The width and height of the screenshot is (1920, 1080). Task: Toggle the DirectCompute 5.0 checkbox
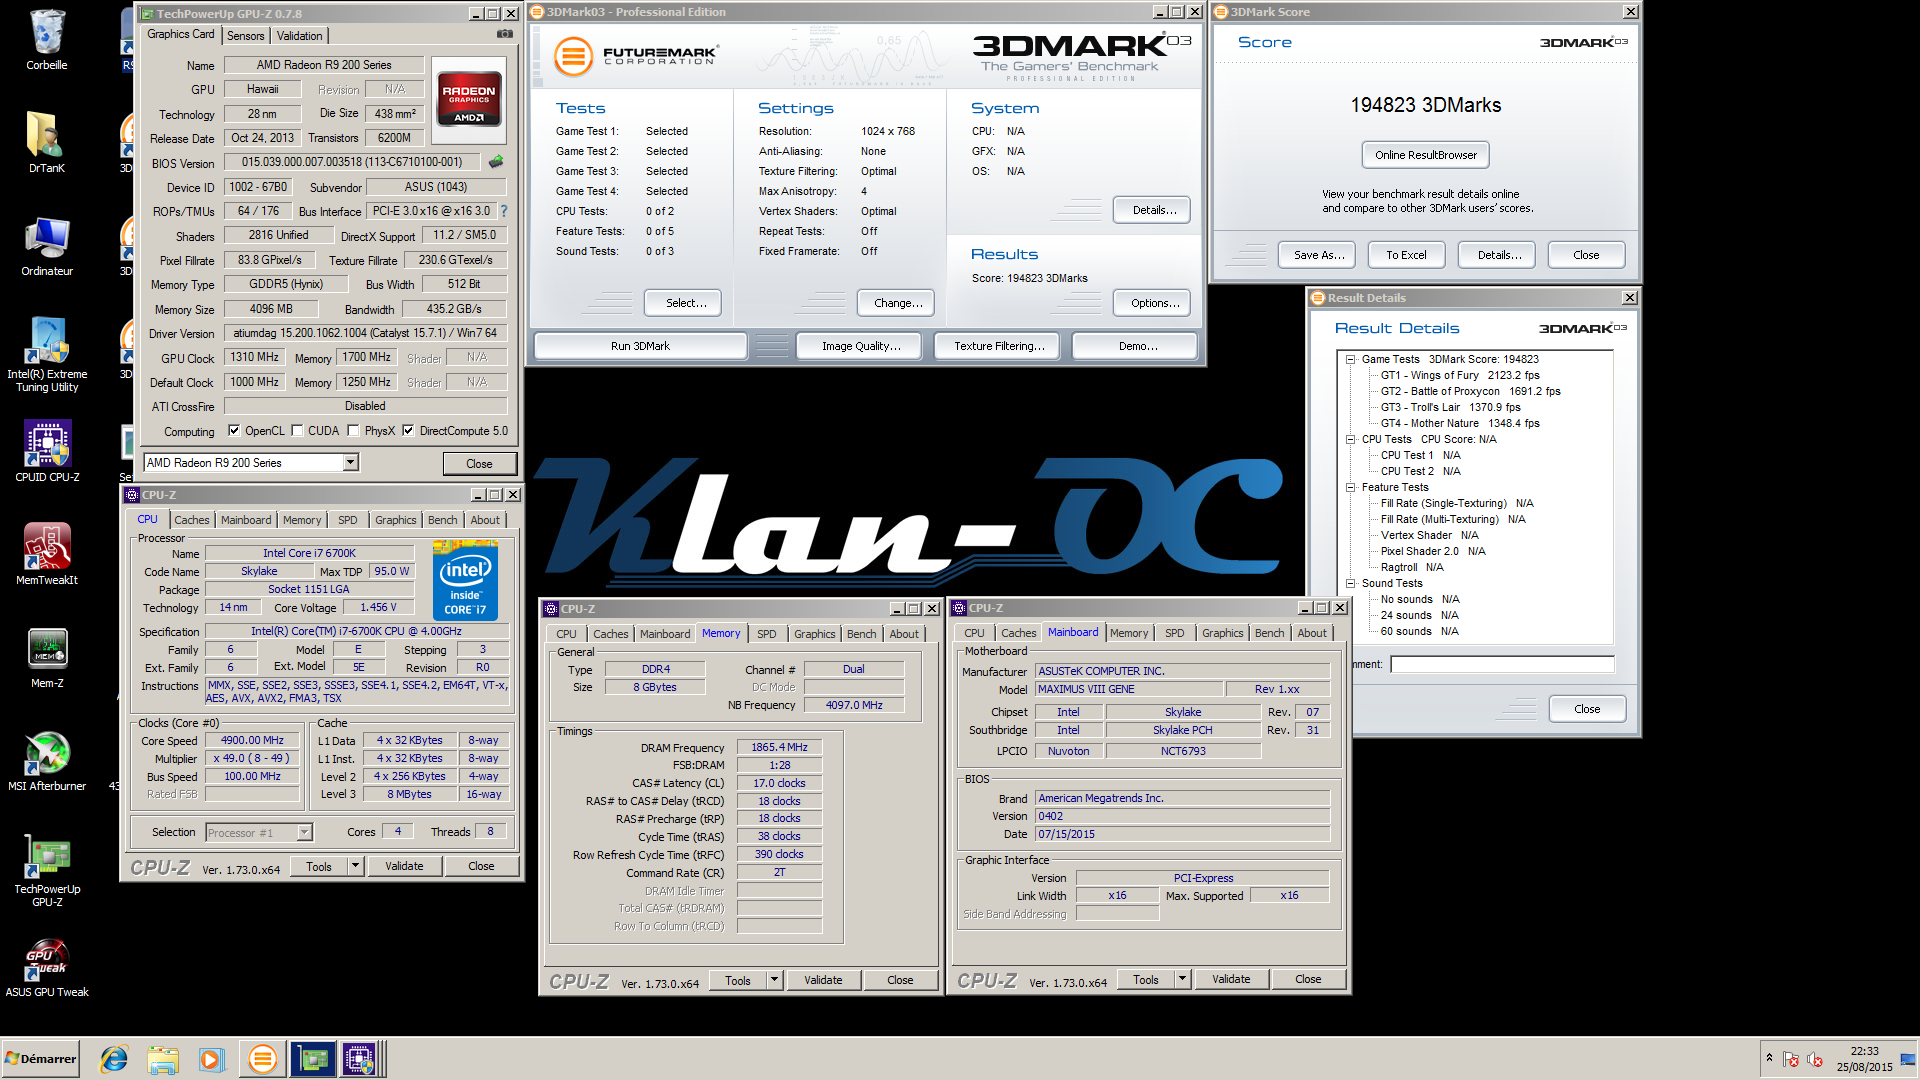coord(408,431)
